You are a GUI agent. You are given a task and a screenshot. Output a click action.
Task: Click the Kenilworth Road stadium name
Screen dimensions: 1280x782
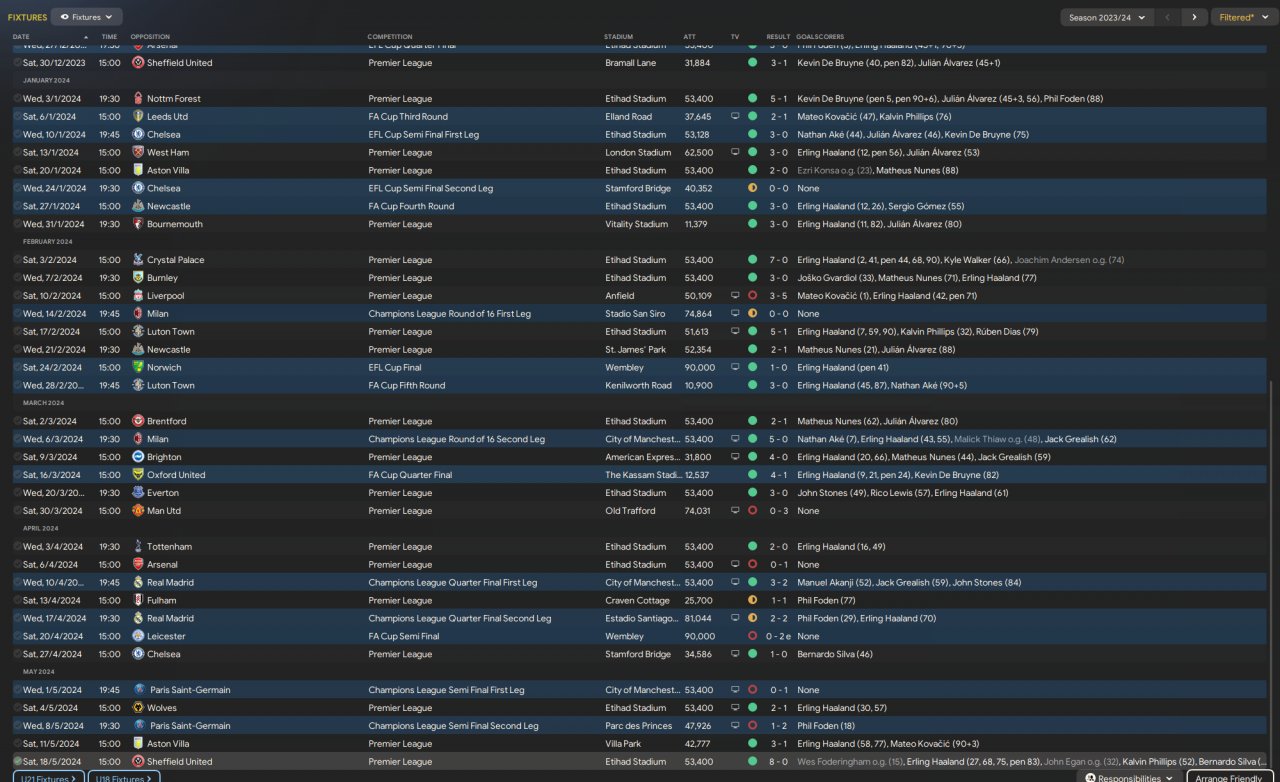click(x=639, y=386)
